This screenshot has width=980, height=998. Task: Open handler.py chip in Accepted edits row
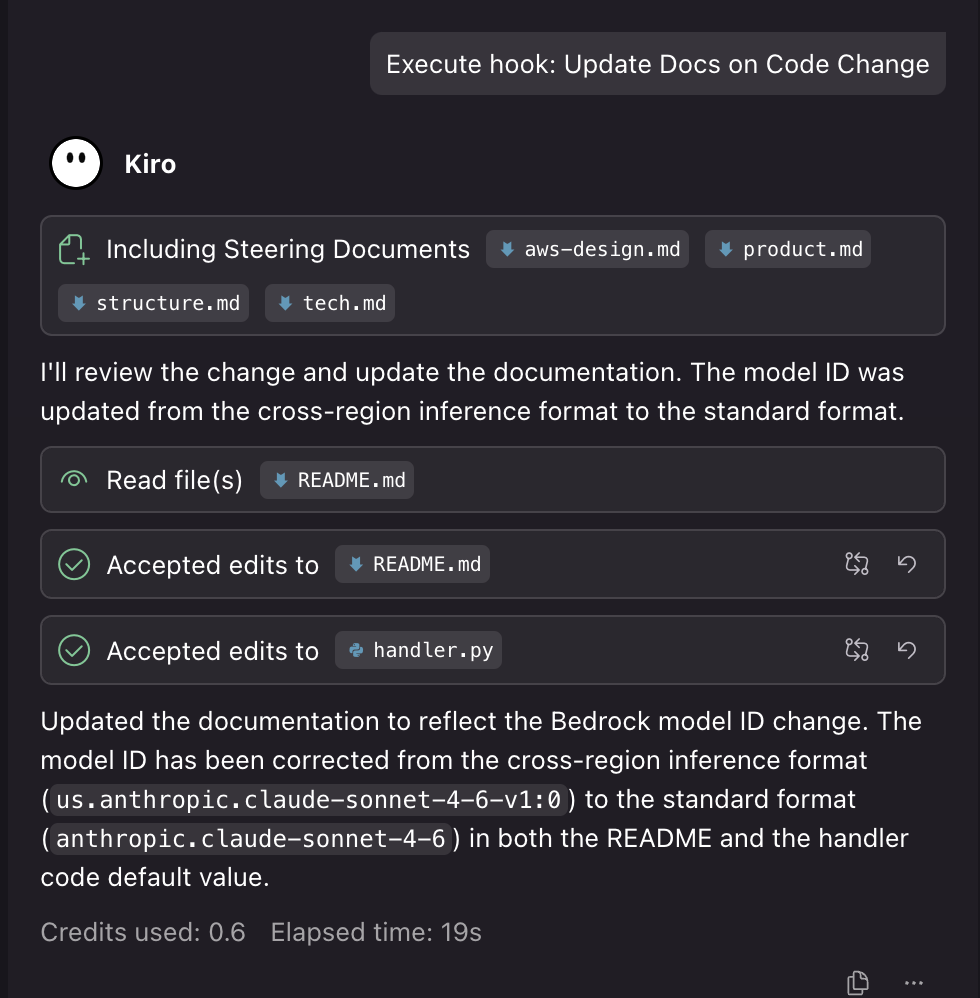(x=418, y=651)
